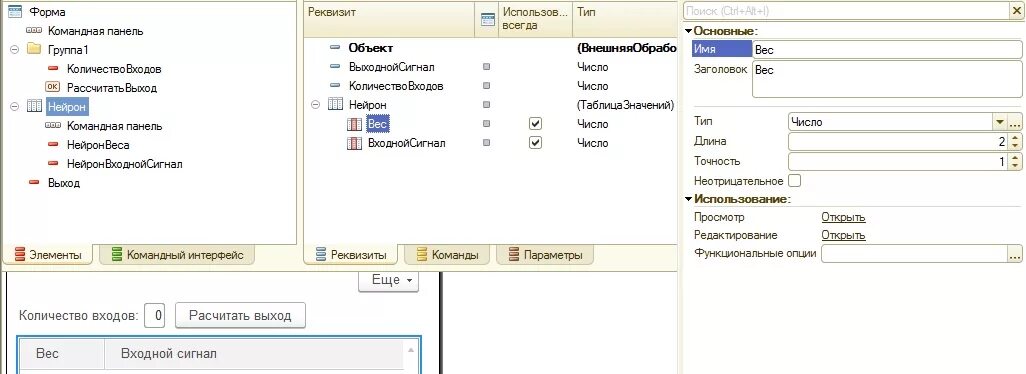Collapse the Нейрон node in attributes list
This screenshot has height=374, width=1026.
tap(315, 105)
